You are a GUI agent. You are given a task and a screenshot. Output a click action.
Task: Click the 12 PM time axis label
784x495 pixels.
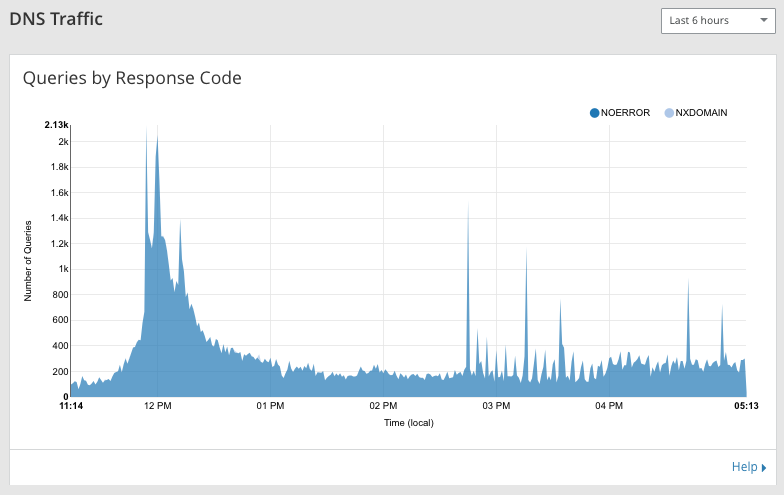click(x=158, y=406)
